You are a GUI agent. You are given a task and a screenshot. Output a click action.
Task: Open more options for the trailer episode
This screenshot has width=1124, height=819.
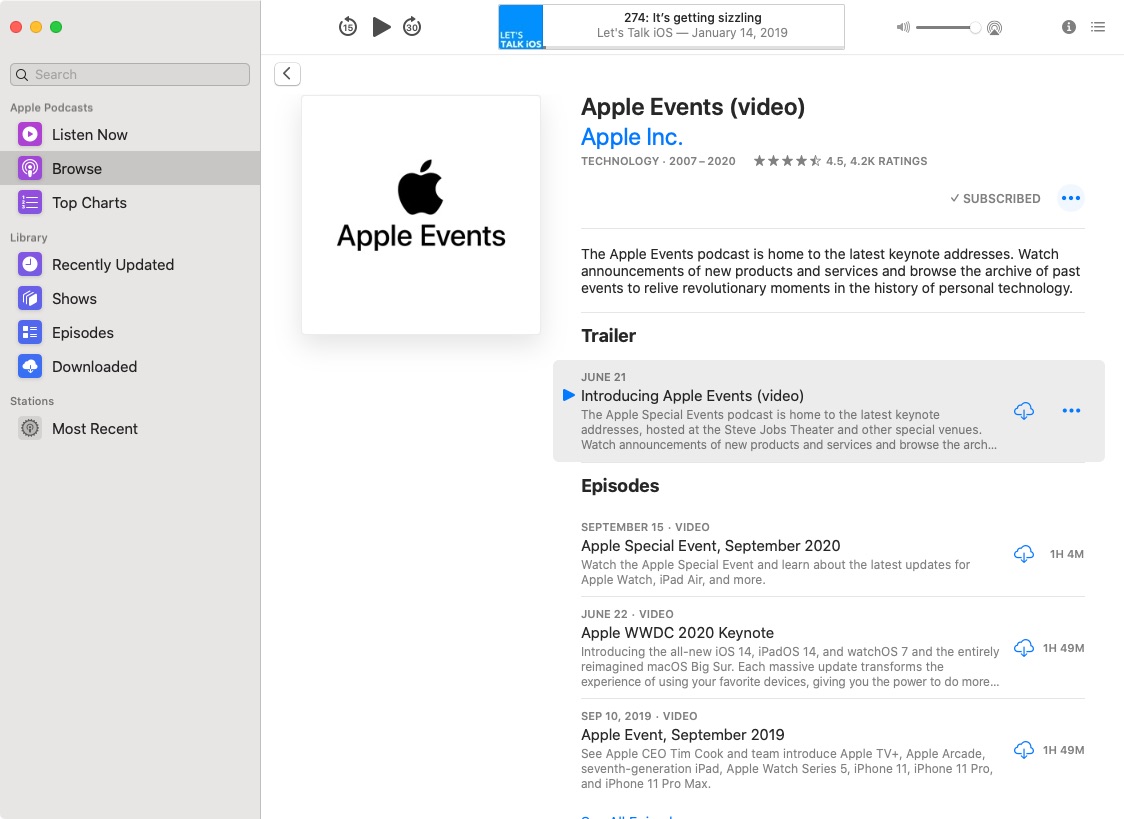[1071, 411]
